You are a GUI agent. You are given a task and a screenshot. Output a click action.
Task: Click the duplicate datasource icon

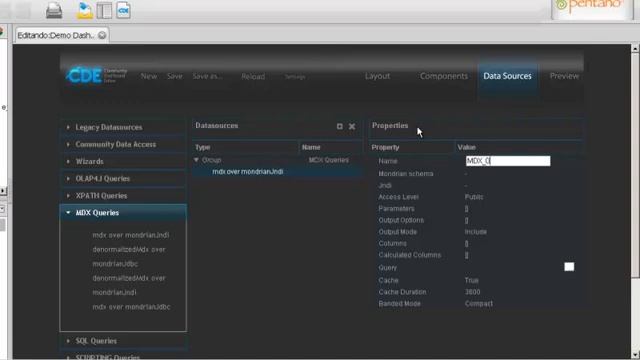tap(340, 126)
